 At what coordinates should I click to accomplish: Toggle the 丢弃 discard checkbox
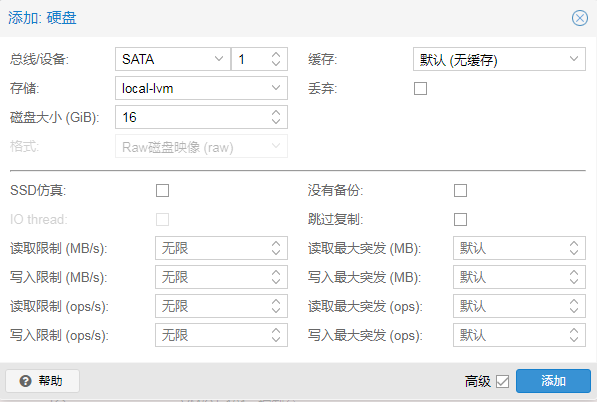[420, 88]
